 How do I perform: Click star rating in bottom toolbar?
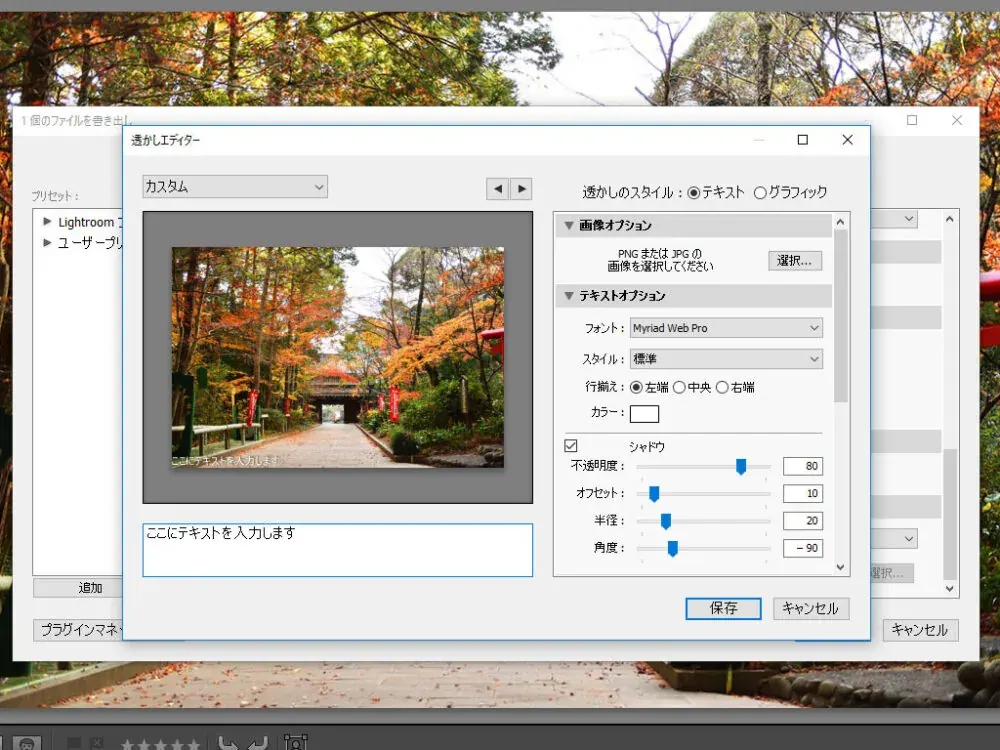coord(161,745)
